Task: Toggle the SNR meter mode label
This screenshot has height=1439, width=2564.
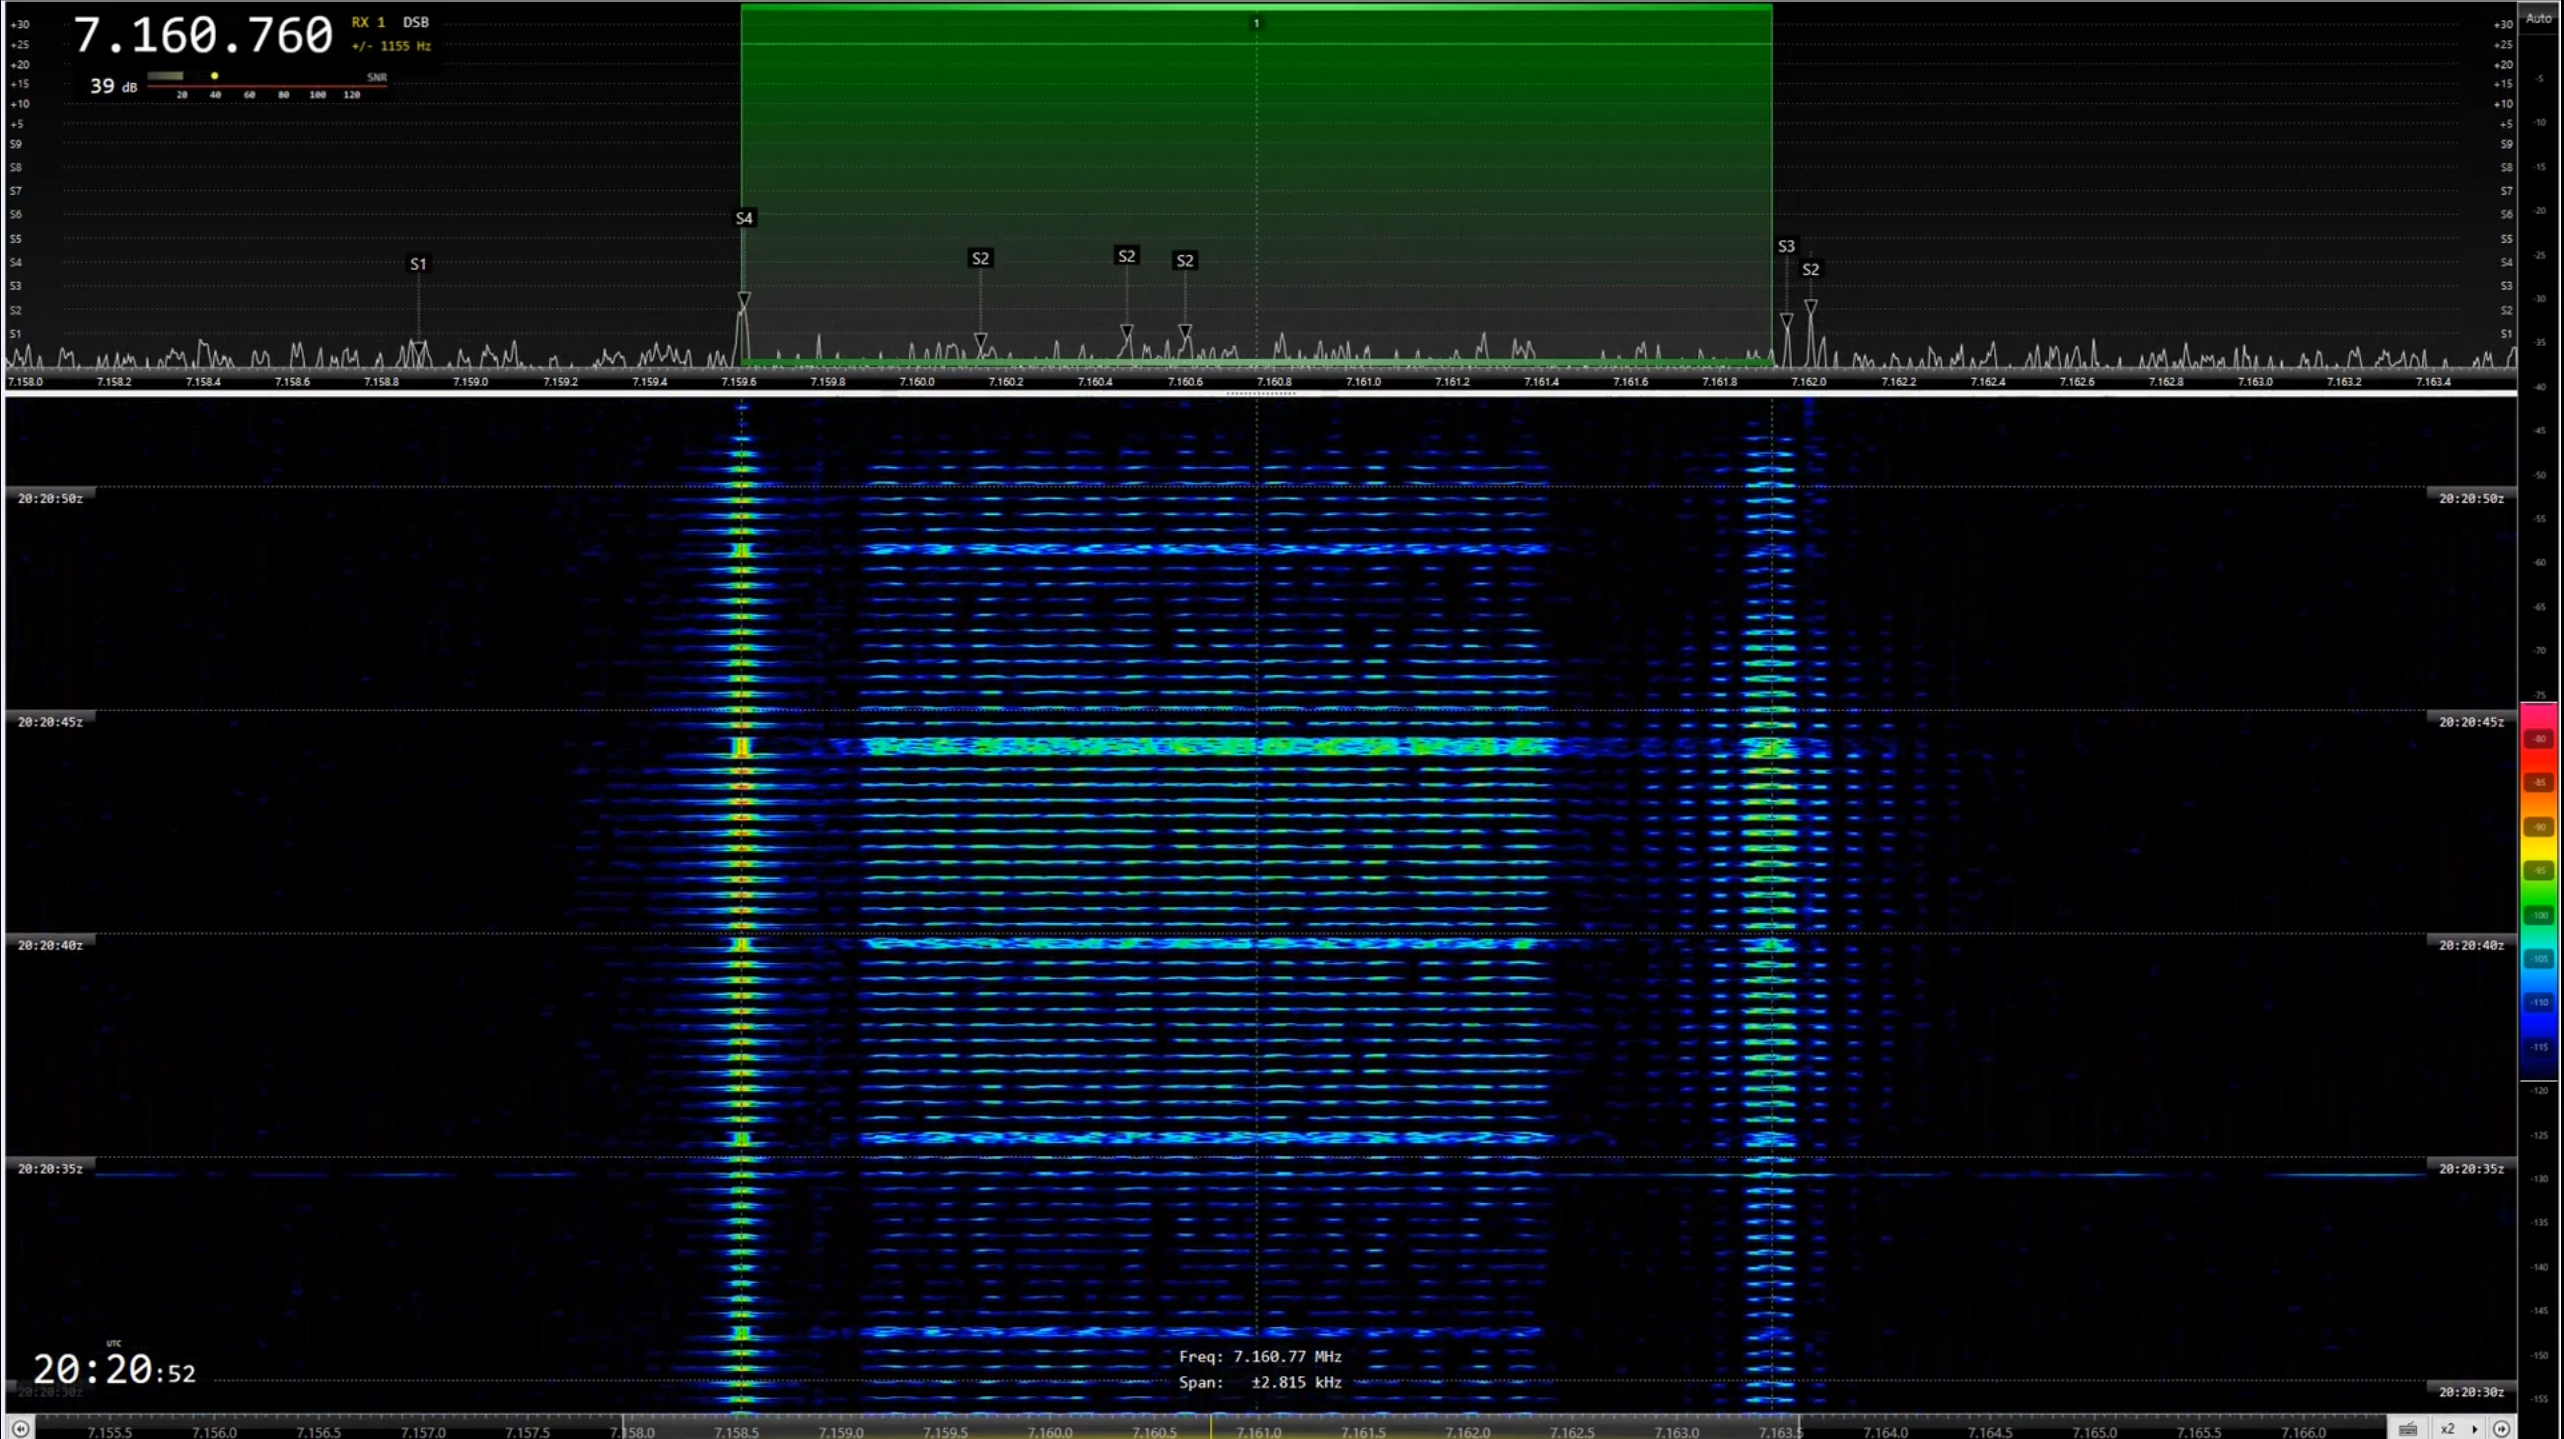Action: pos(376,77)
